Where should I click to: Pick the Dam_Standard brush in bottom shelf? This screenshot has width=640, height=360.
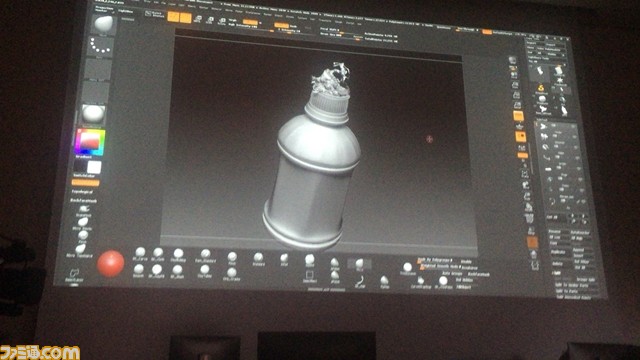point(205,256)
